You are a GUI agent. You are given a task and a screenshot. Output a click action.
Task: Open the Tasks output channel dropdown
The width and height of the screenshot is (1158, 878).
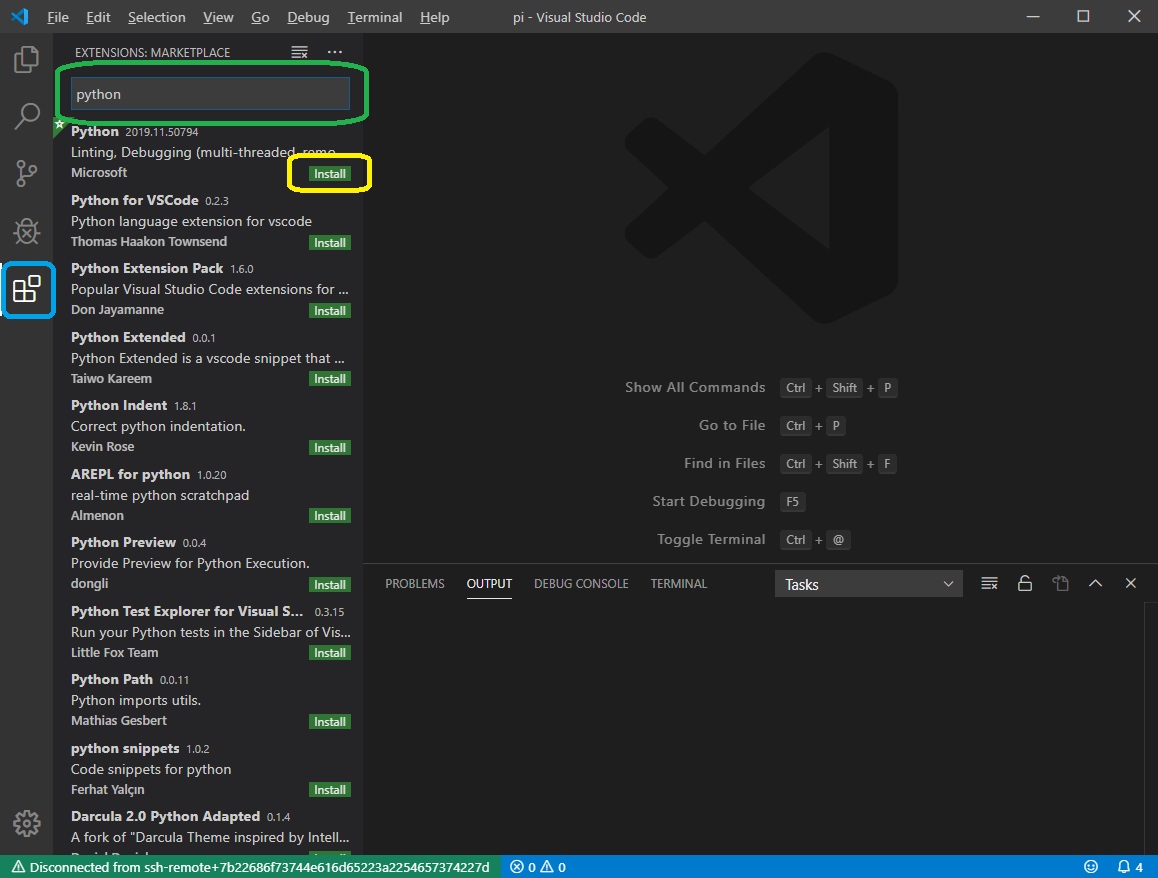click(868, 584)
